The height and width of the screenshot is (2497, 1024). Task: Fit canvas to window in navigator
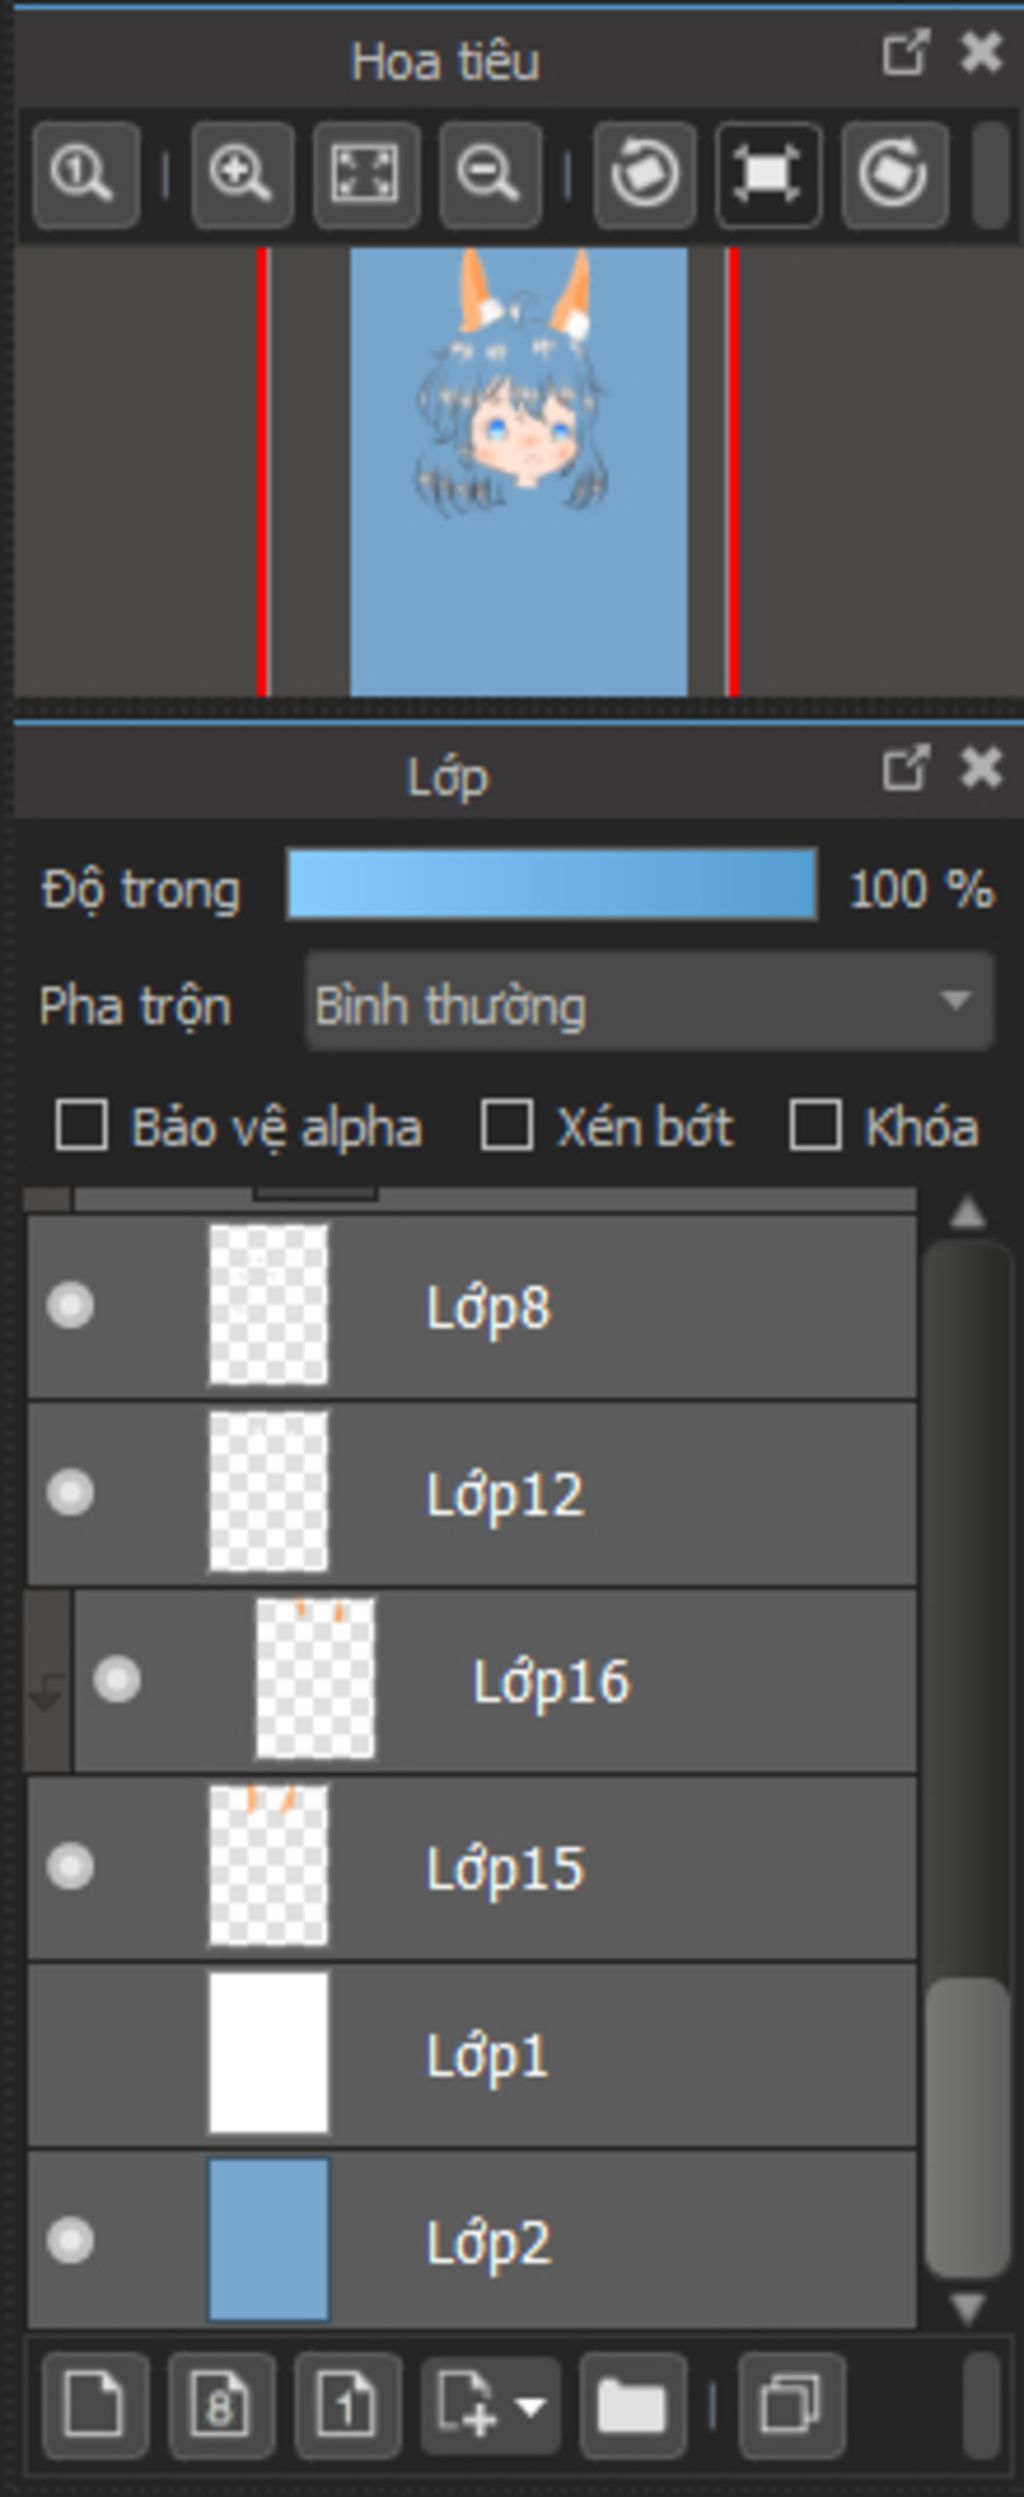point(365,175)
